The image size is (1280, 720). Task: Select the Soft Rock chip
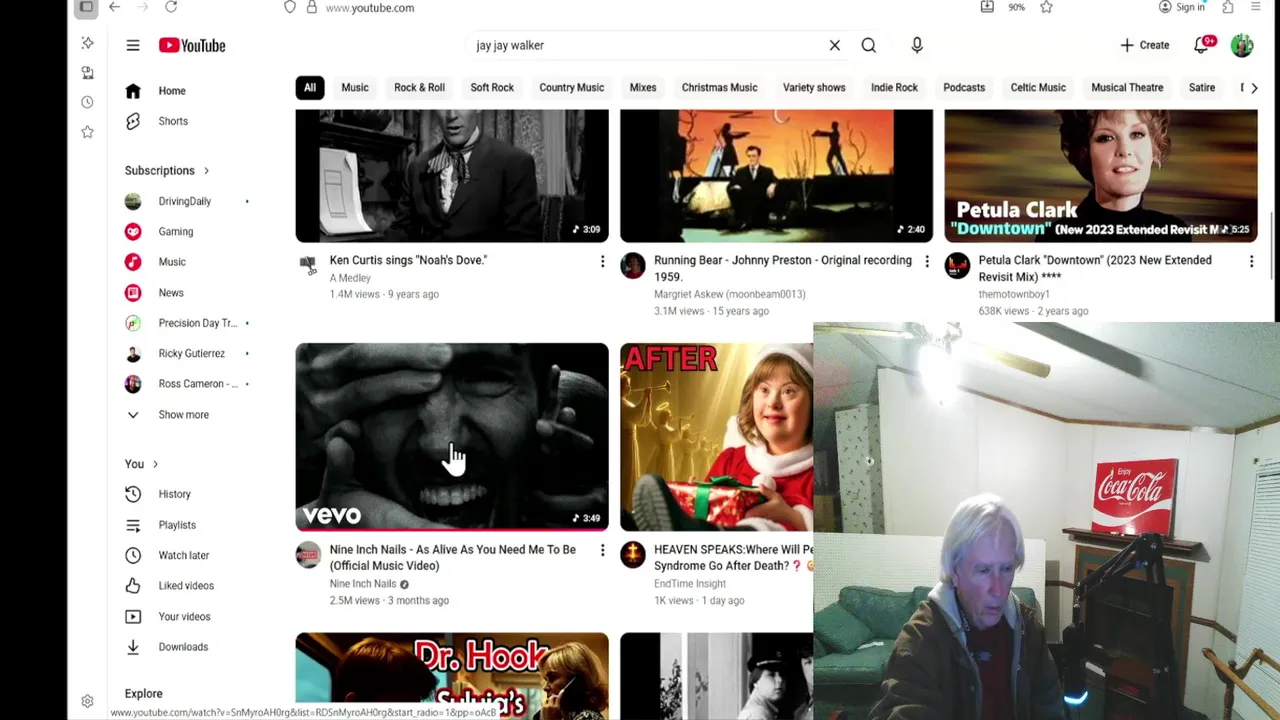[x=492, y=88]
